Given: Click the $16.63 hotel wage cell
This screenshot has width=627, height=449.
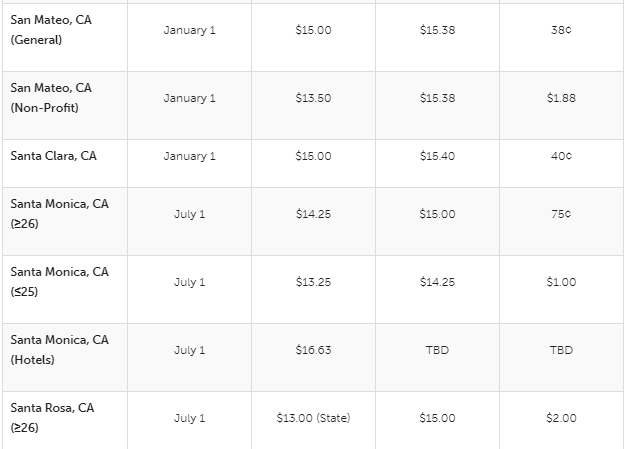Looking at the screenshot, I should [313, 350].
